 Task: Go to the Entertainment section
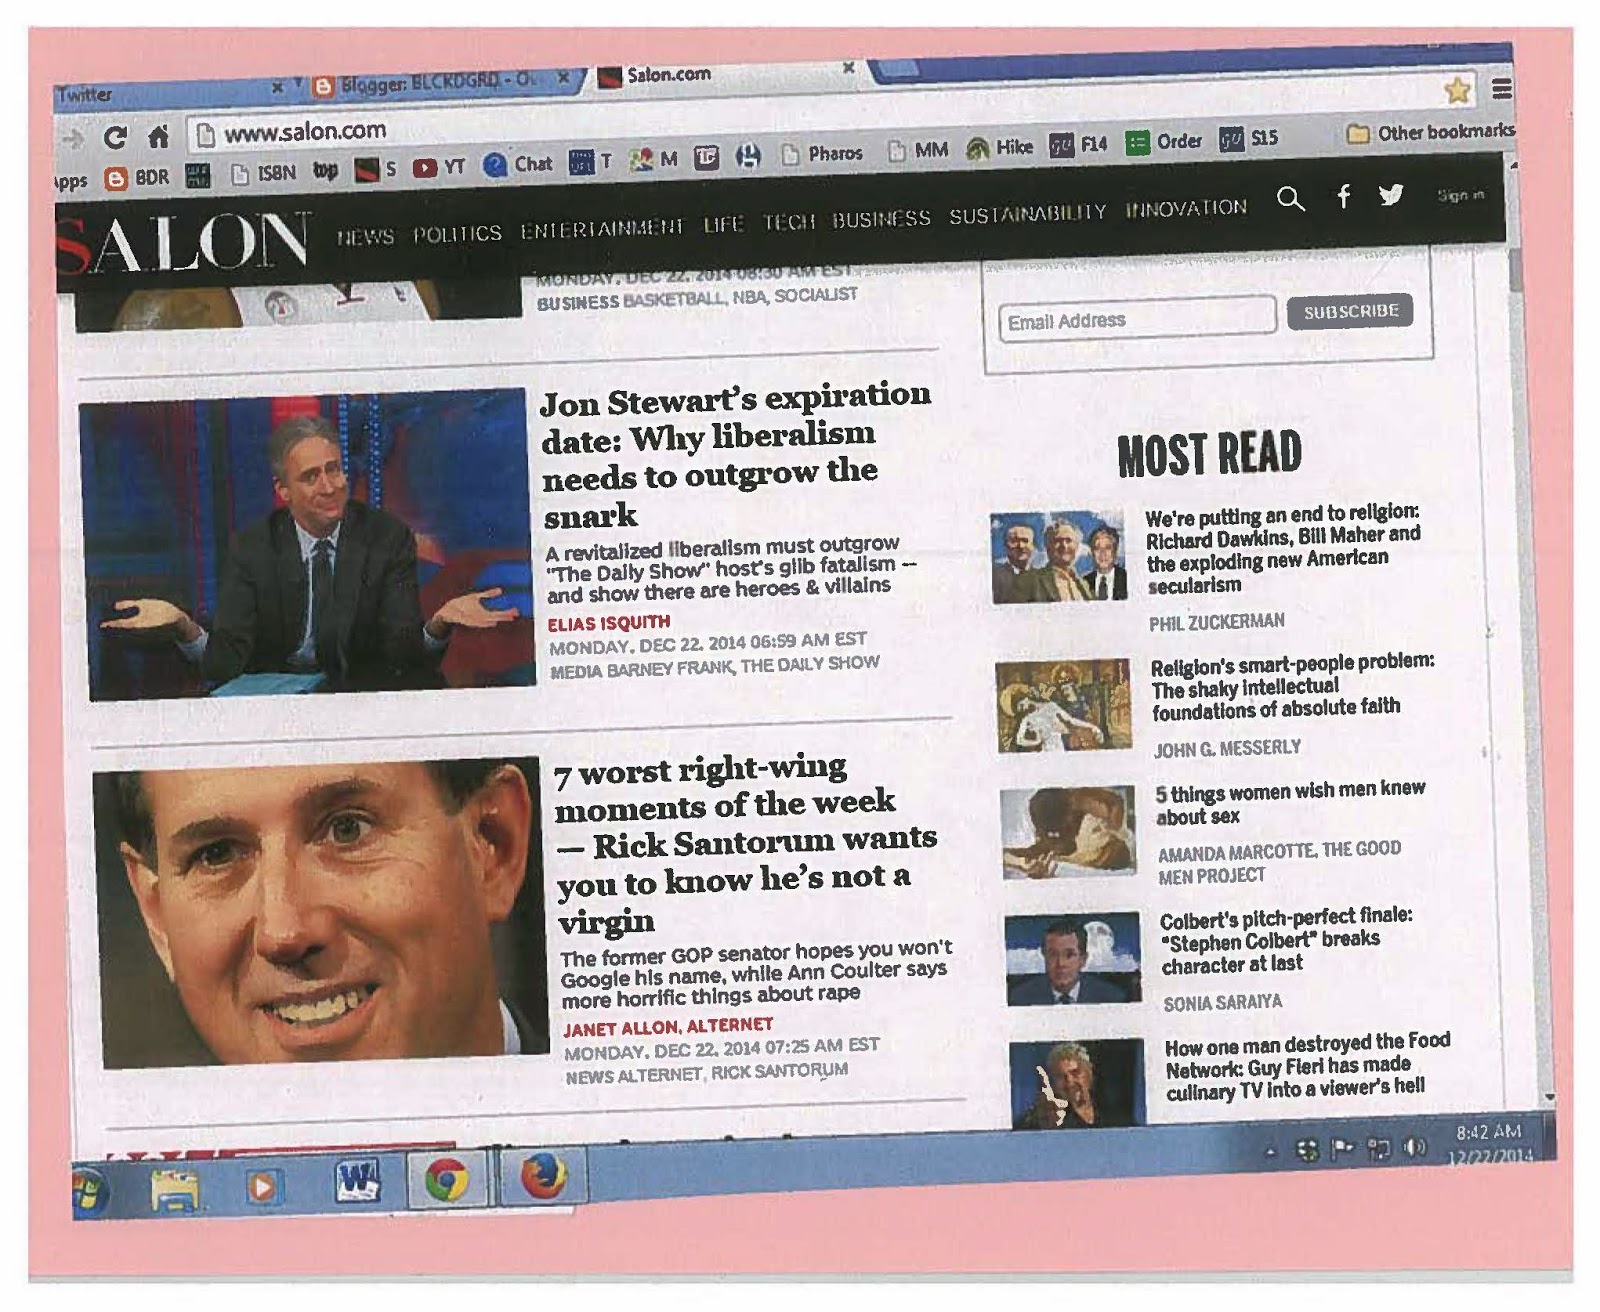click(x=601, y=228)
